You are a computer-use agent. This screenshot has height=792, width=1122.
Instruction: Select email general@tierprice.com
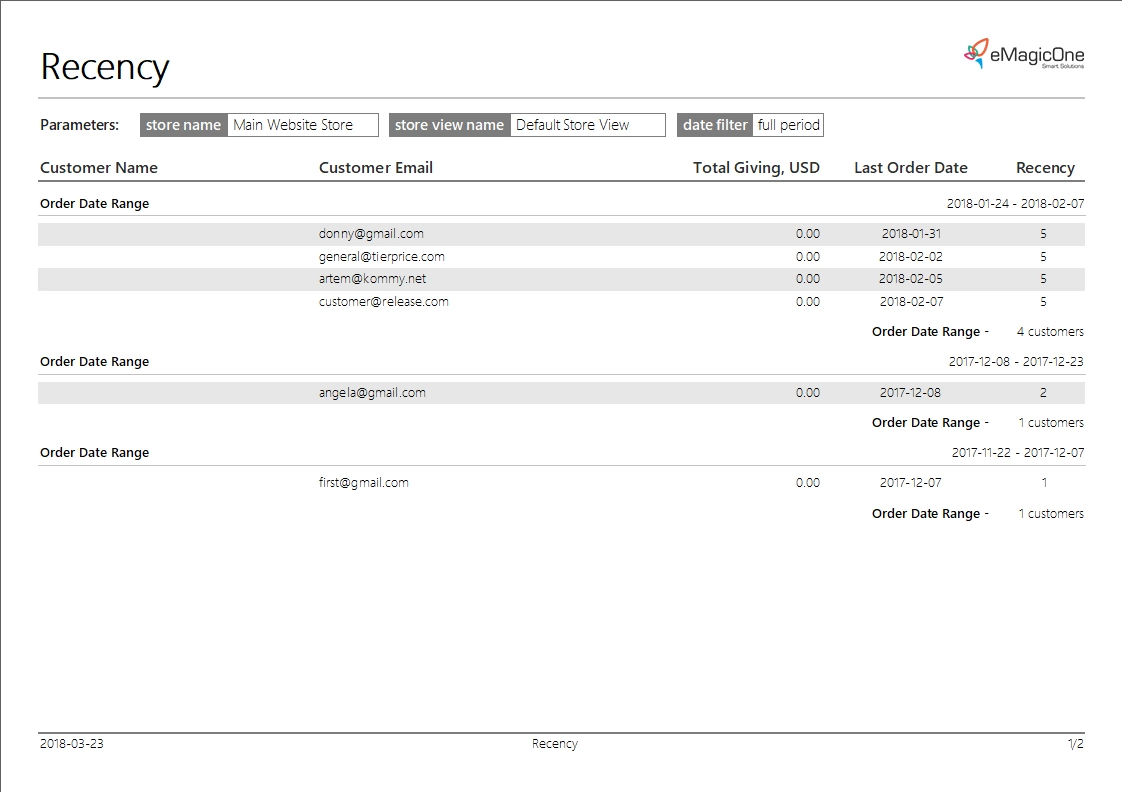coord(381,256)
